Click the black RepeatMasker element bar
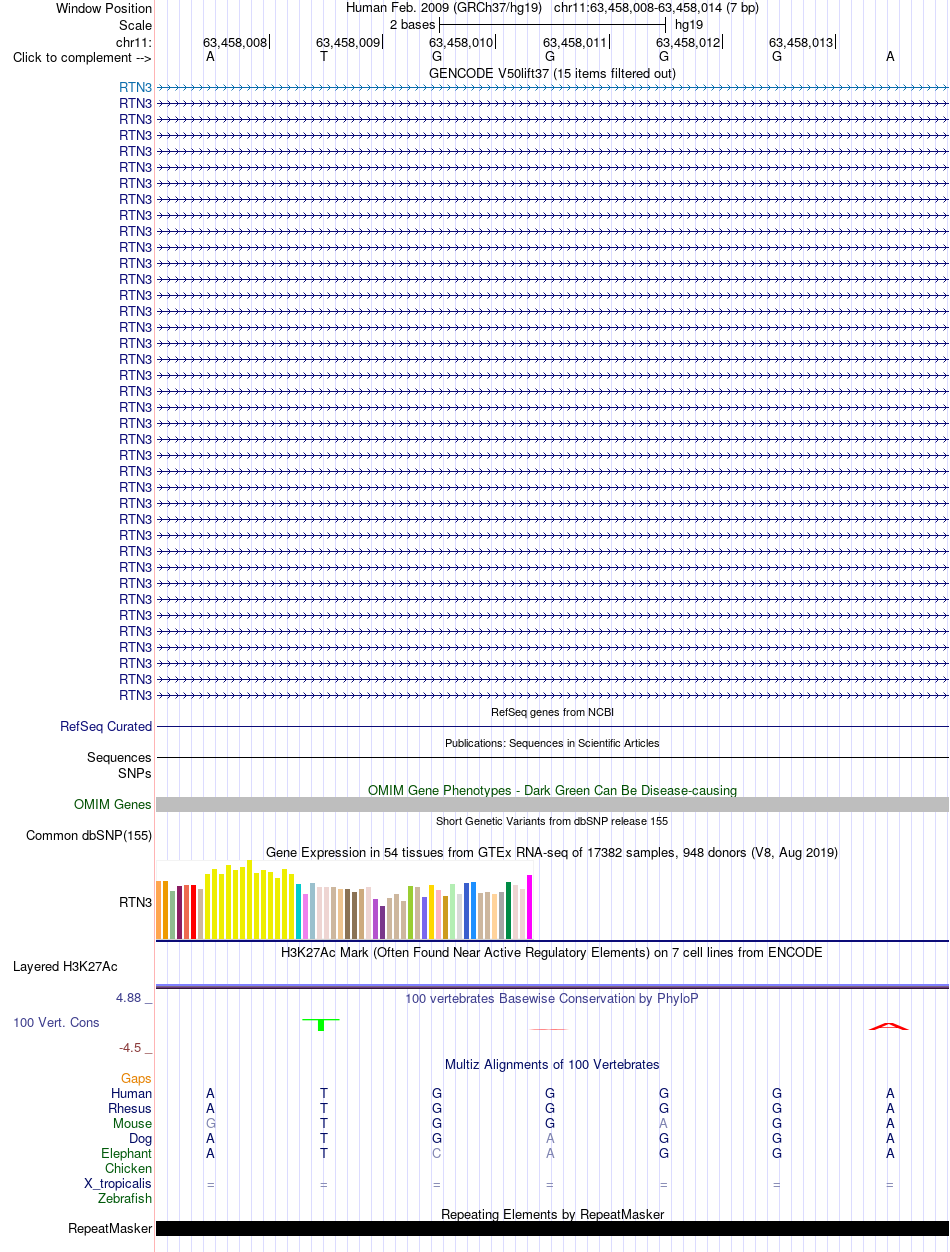Viewport: 950px width, 1252px height. 552,1228
